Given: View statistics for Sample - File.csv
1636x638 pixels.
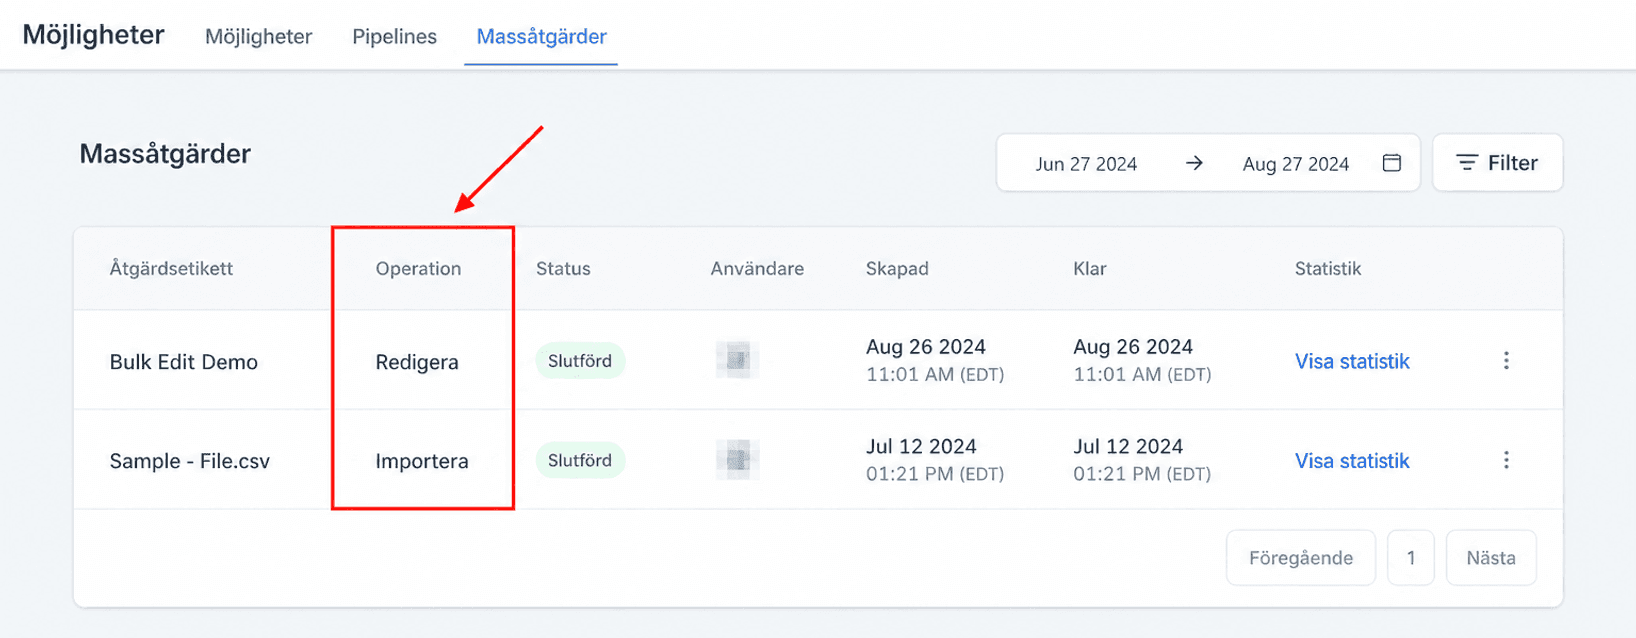Looking at the screenshot, I should click(x=1352, y=460).
